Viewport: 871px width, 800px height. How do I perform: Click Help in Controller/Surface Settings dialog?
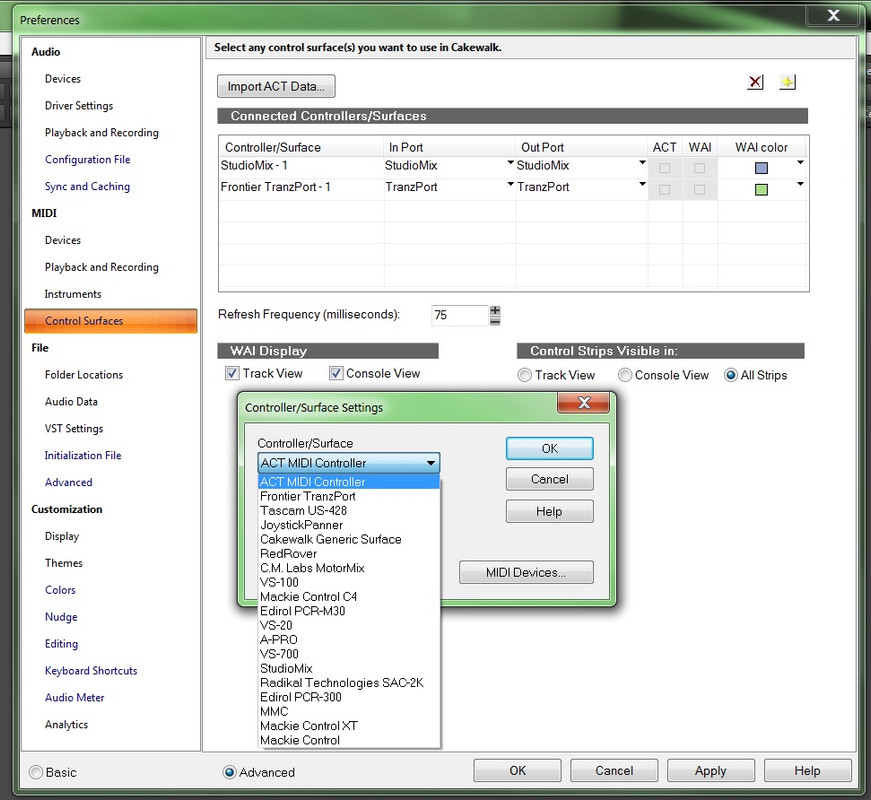[x=549, y=511]
